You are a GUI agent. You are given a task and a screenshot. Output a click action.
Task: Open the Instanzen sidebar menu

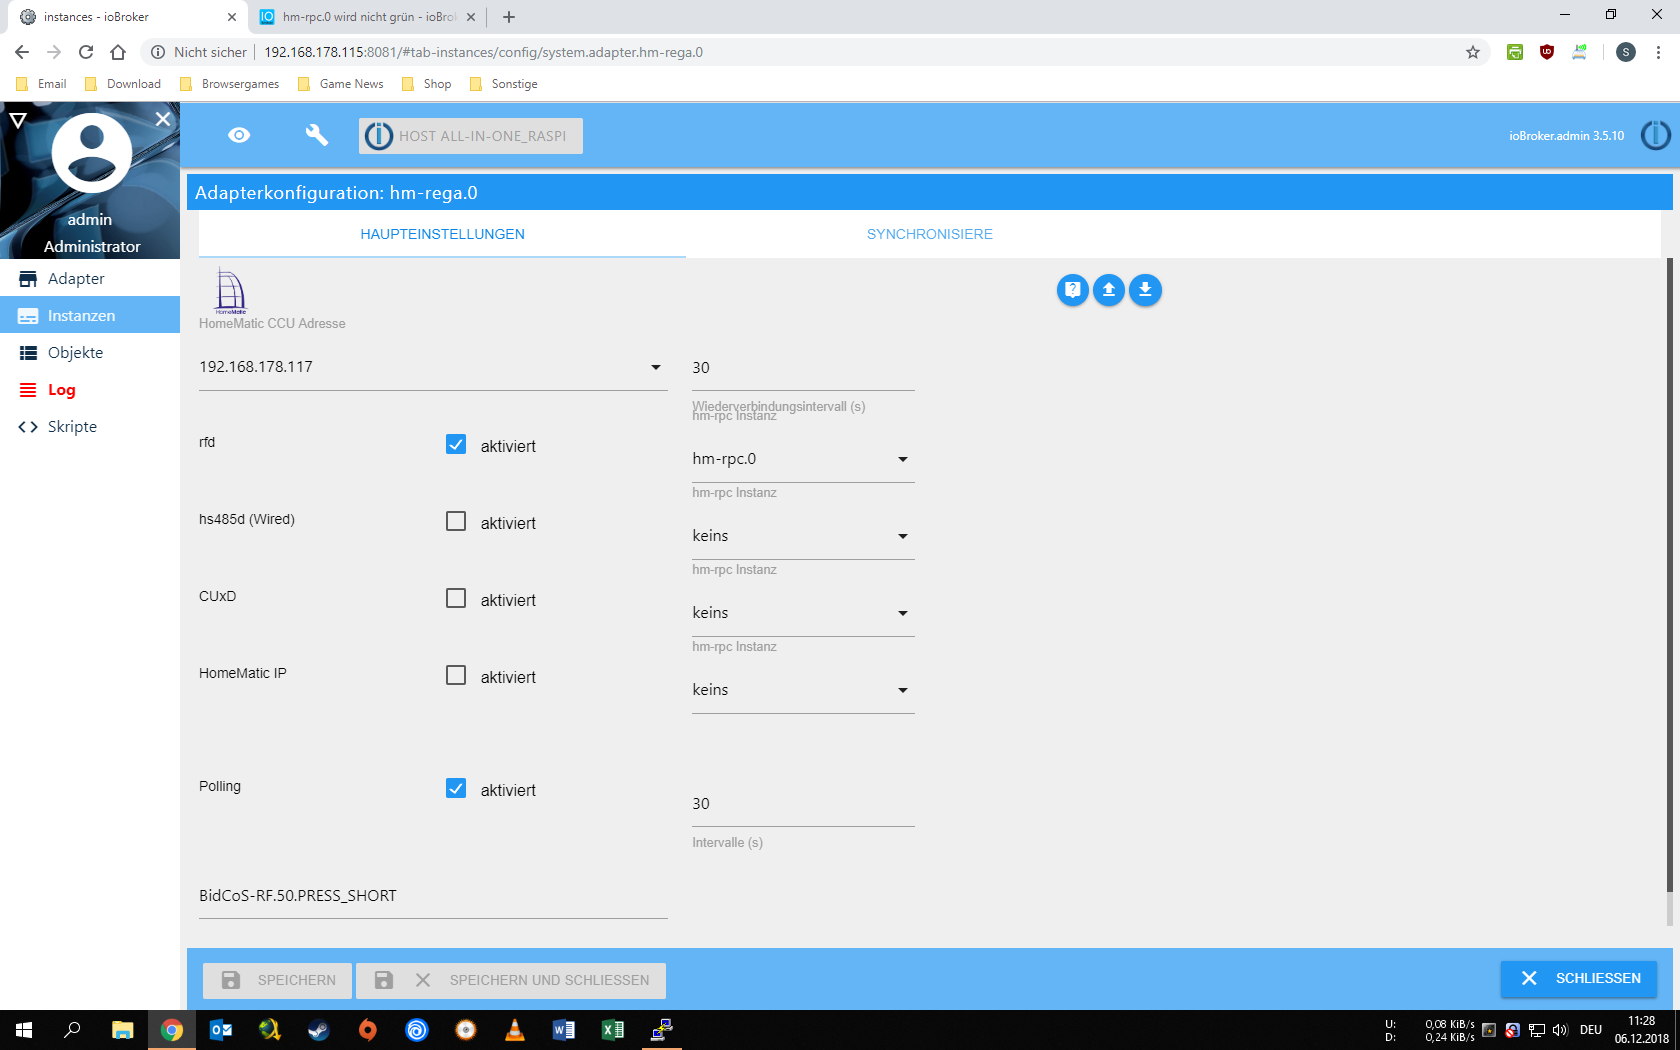(90, 316)
